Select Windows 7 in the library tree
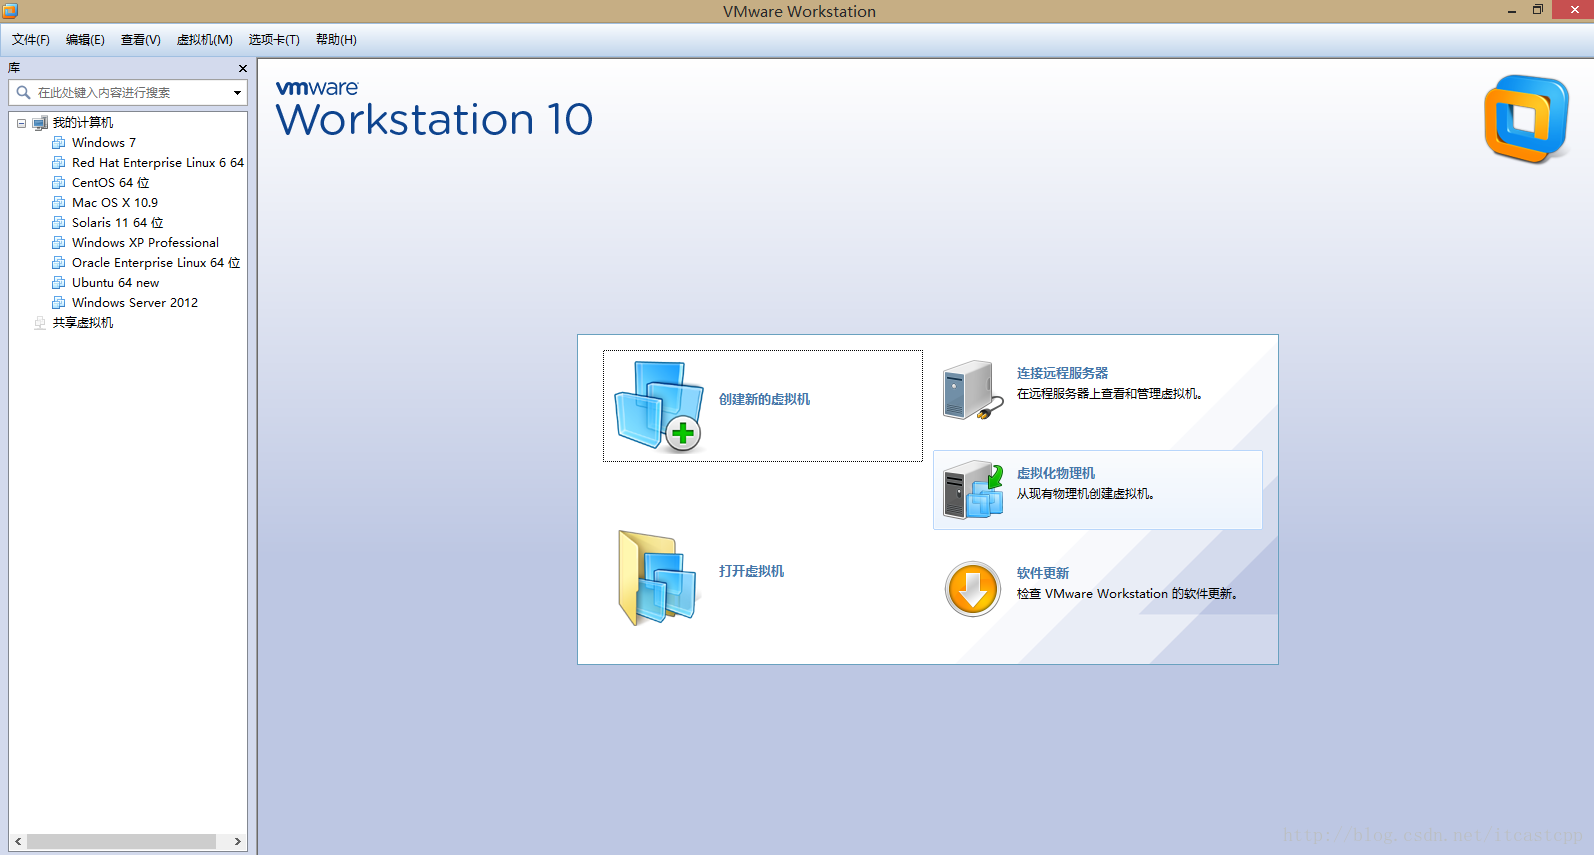1594x855 pixels. pyautogui.click(x=104, y=142)
